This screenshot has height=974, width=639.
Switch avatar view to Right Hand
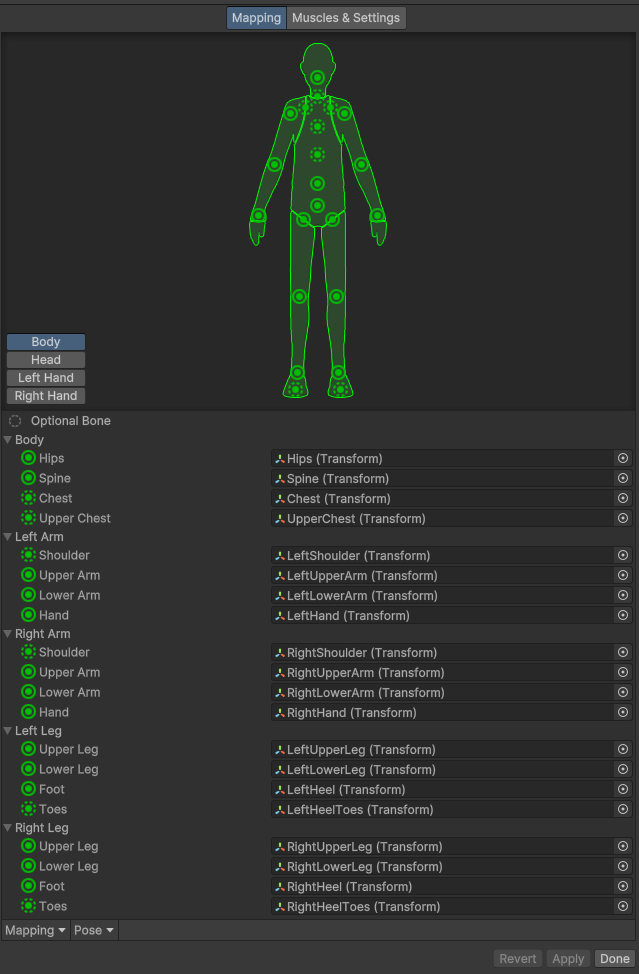click(x=46, y=396)
